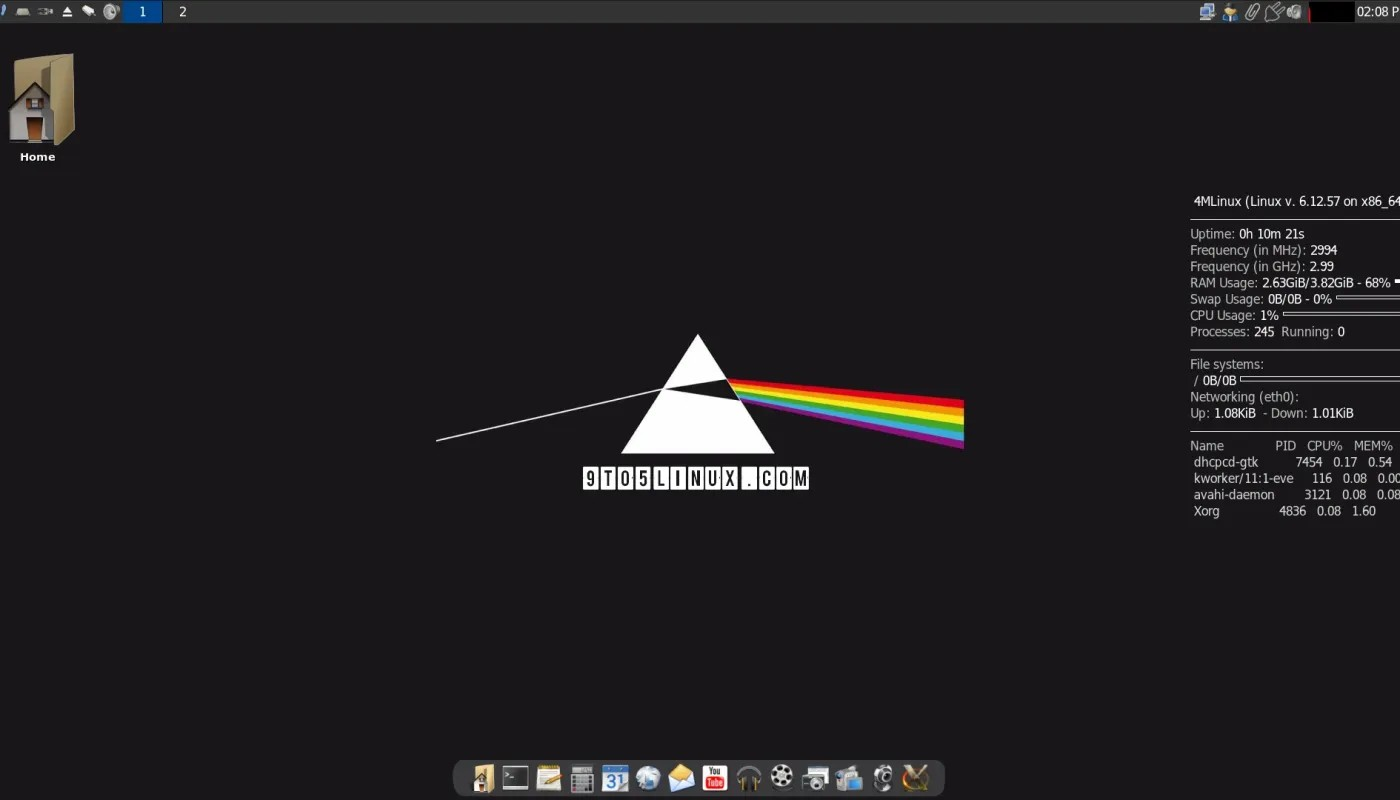Launch Wine from the rightmost dock icon
This screenshot has height=800, width=1400.
[x=915, y=777]
